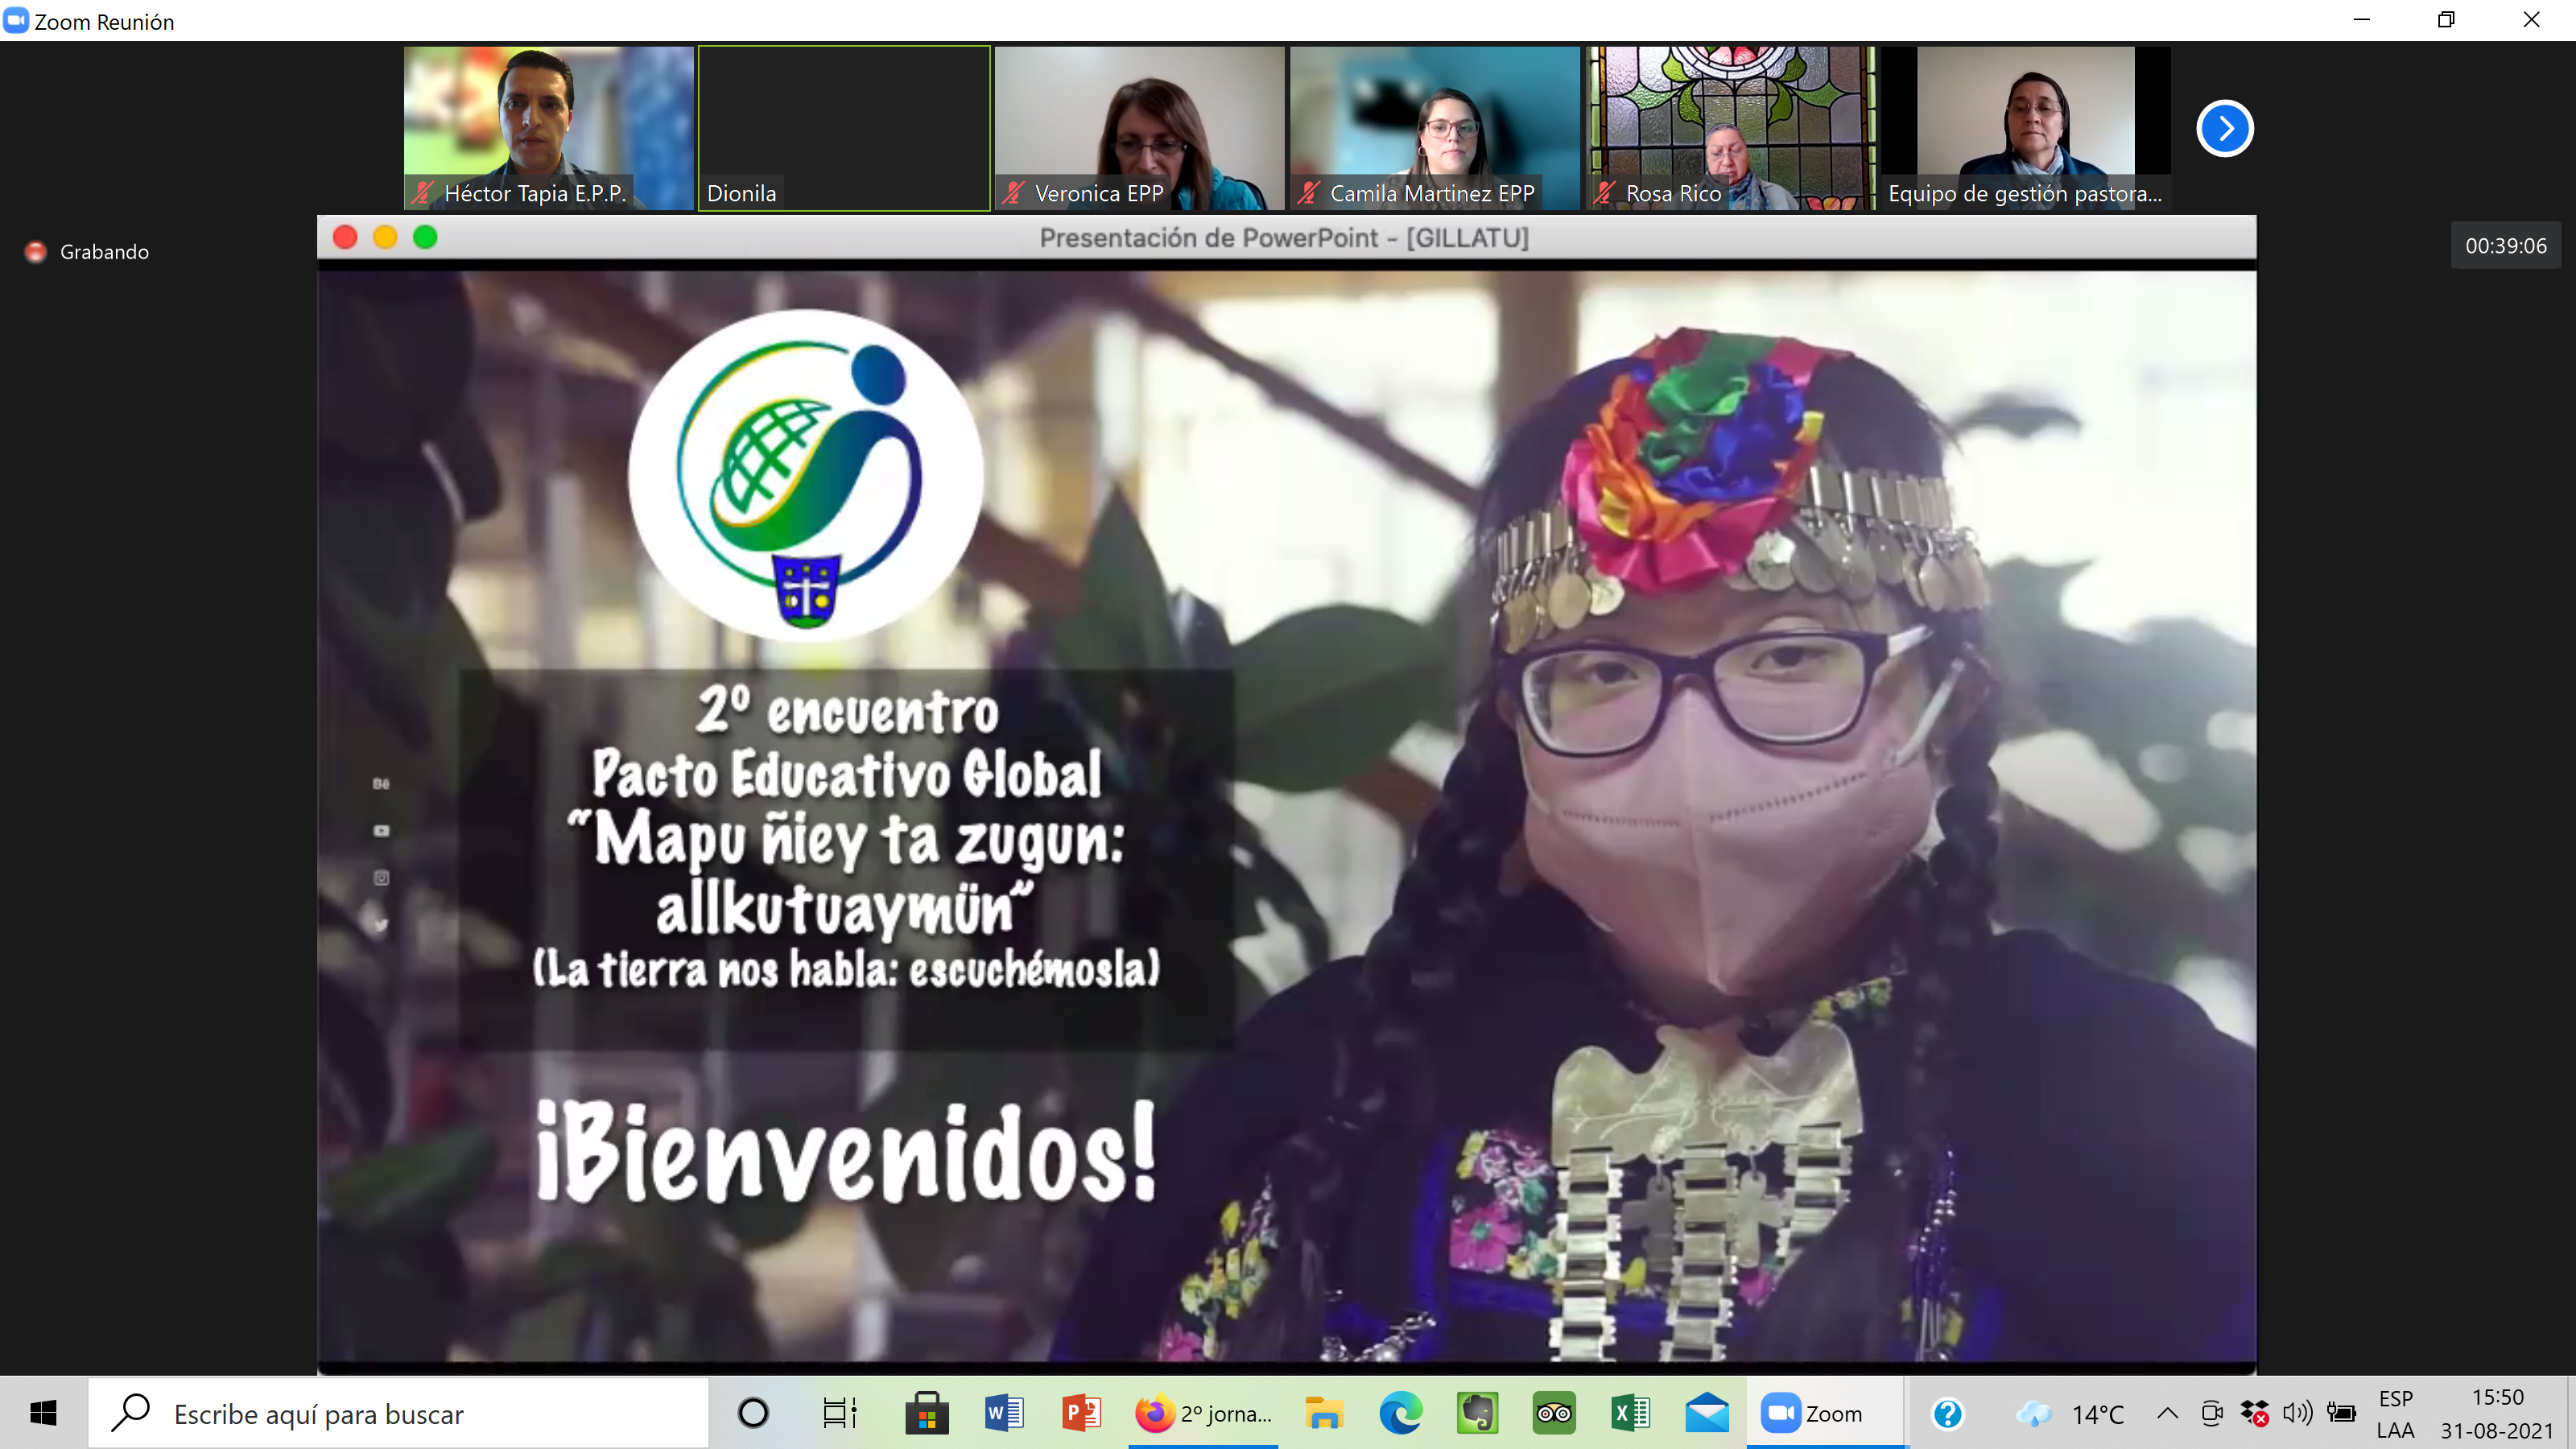The image size is (2576, 1449).
Task: Select Camila Martinez EPP video thumbnail
Action: click(1434, 128)
